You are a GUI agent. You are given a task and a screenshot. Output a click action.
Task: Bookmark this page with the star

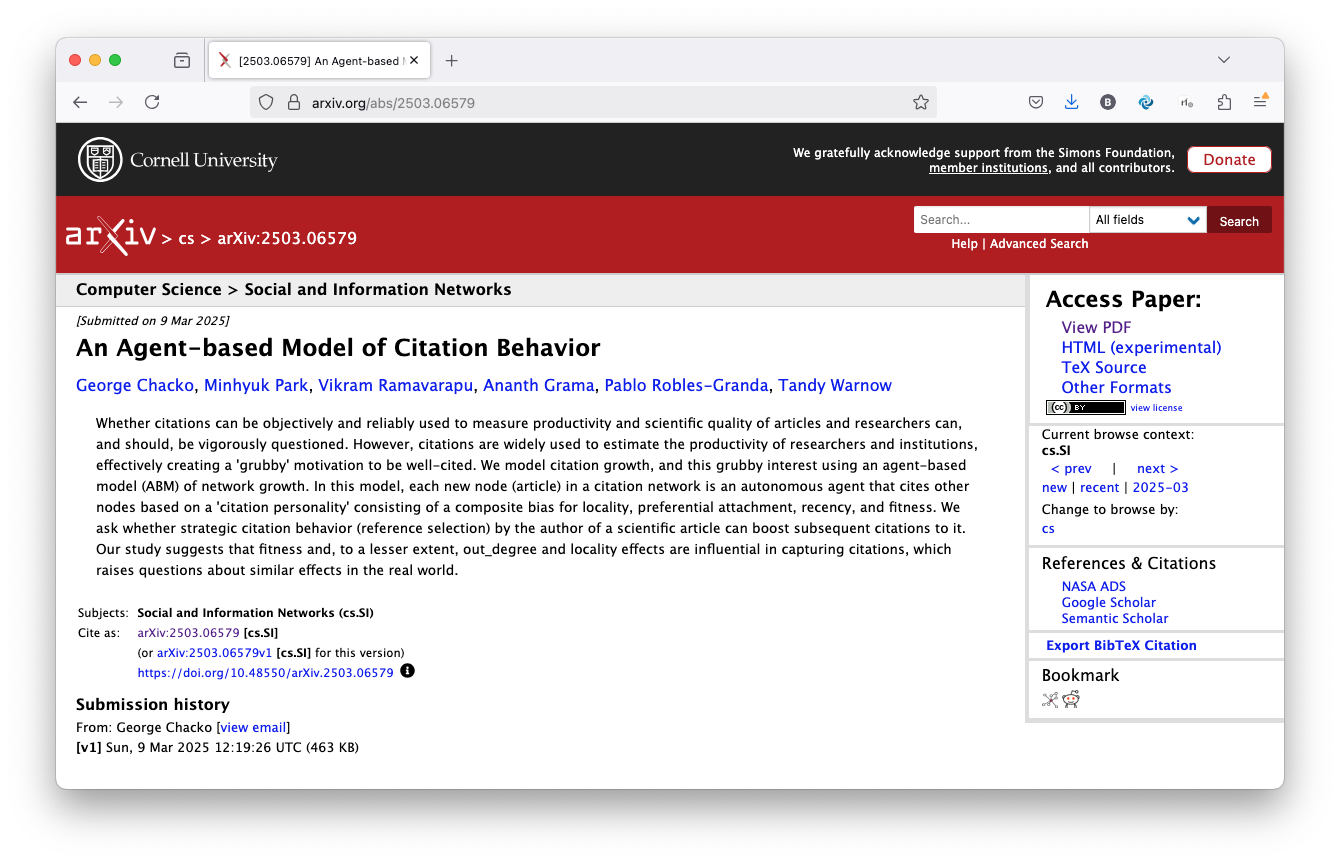click(x=921, y=102)
